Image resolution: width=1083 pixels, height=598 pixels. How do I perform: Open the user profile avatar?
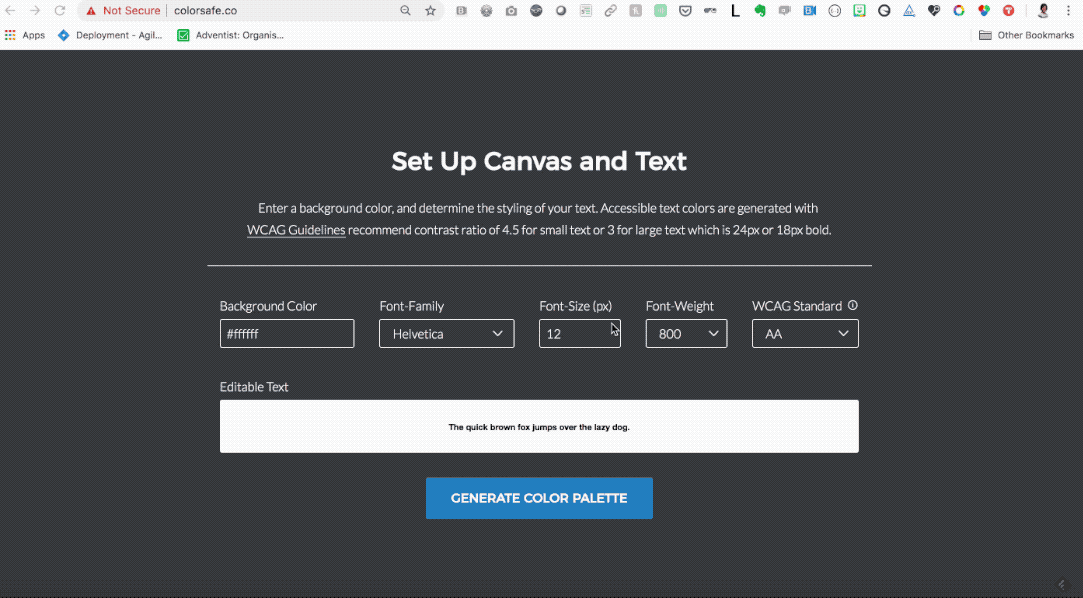[x=1043, y=10]
